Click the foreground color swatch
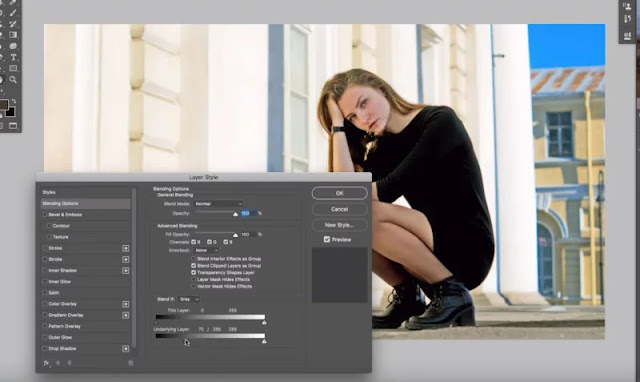This screenshot has width=640, height=382. pyautogui.click(x=3, y=104)
